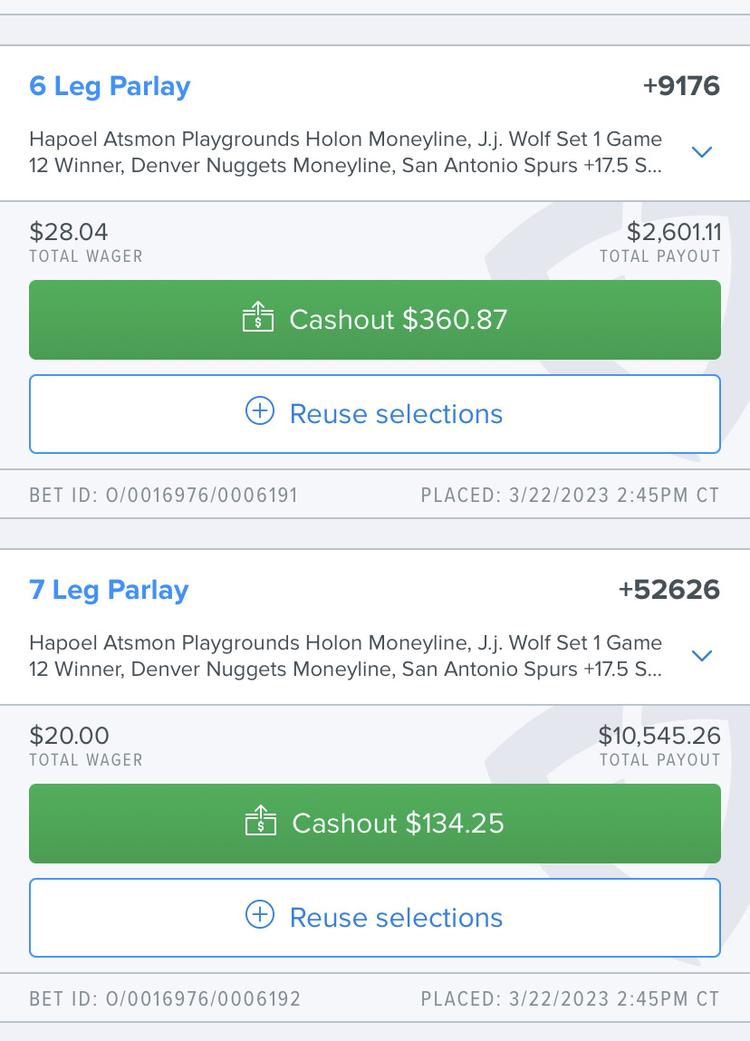The image size is (750, 1041).
Task: Tap the $10,545.26 total payout amount
Action: pyautogui.click(x=659, y=736)
